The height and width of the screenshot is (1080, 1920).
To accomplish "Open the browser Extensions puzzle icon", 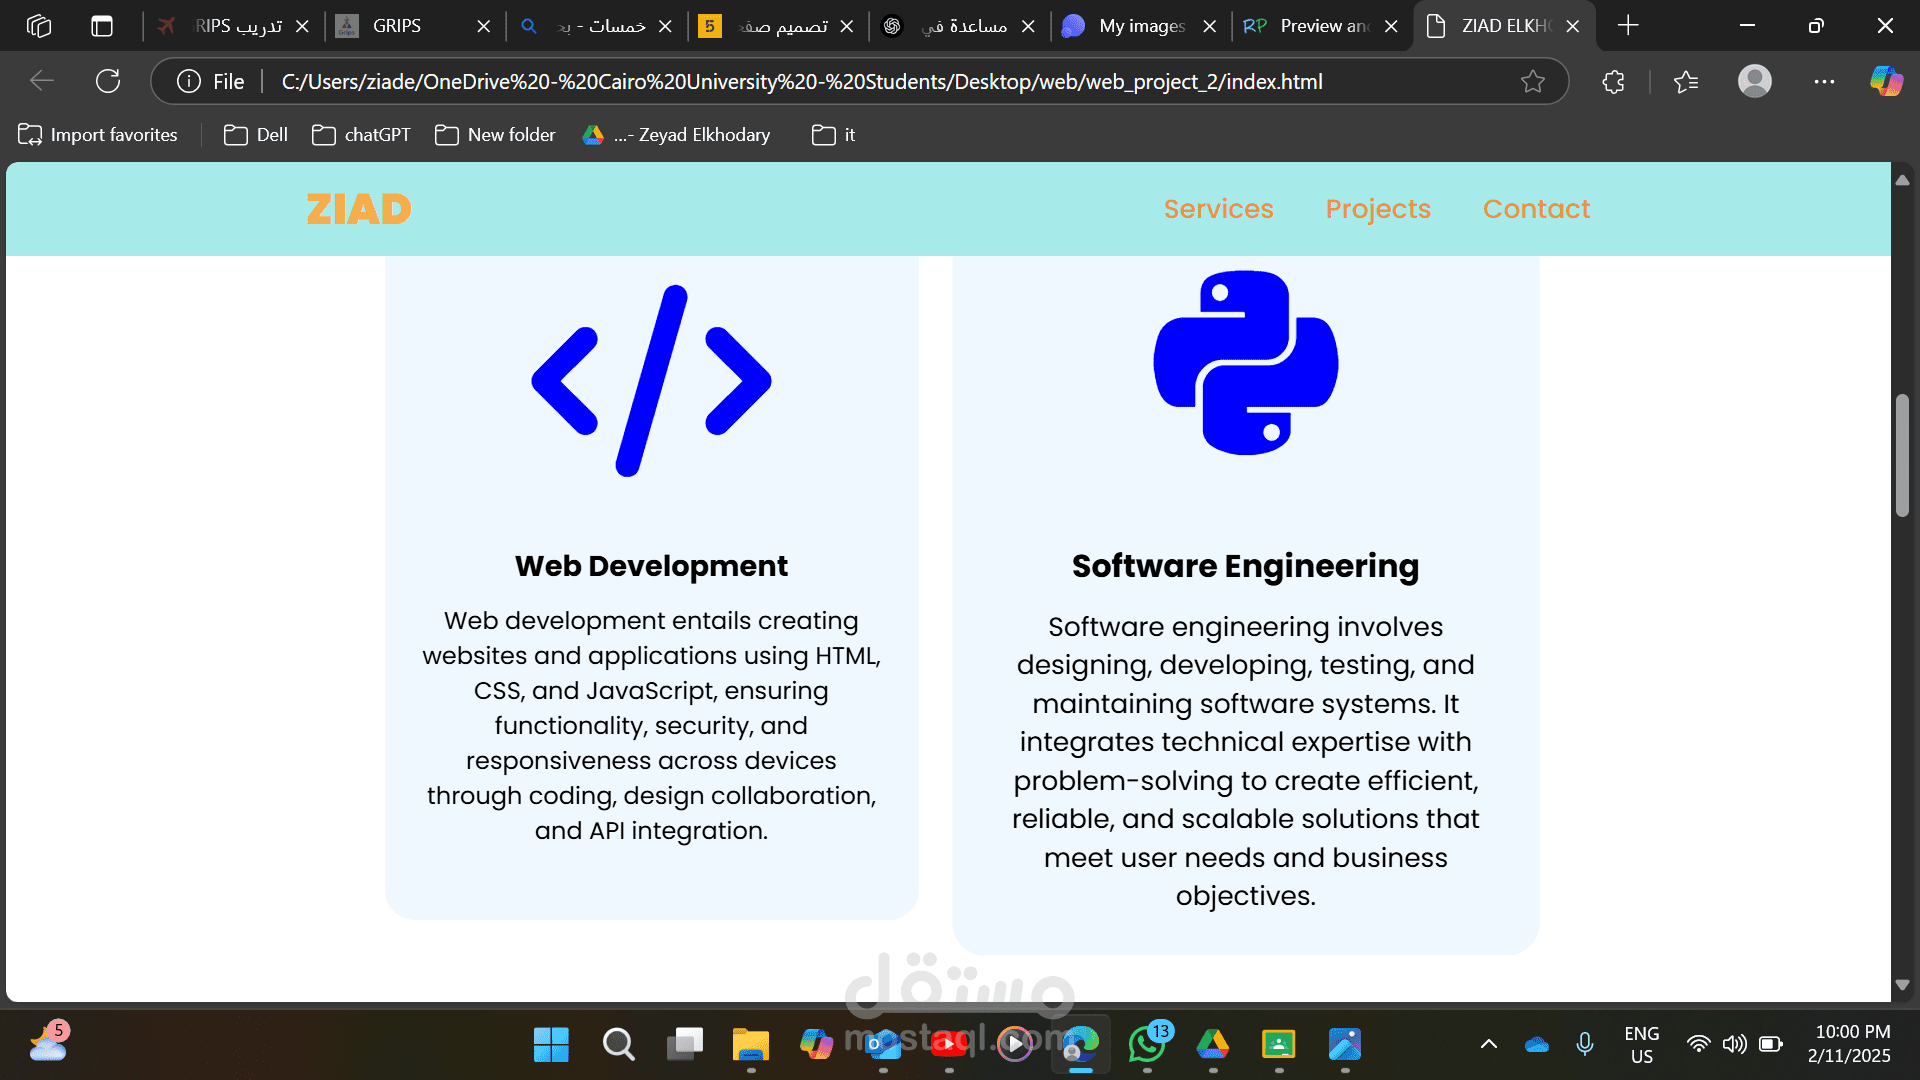I will [x=1613, y=82].
